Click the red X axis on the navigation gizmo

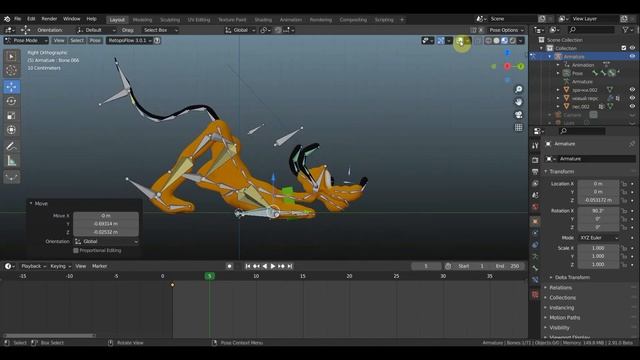pos(507,66)
